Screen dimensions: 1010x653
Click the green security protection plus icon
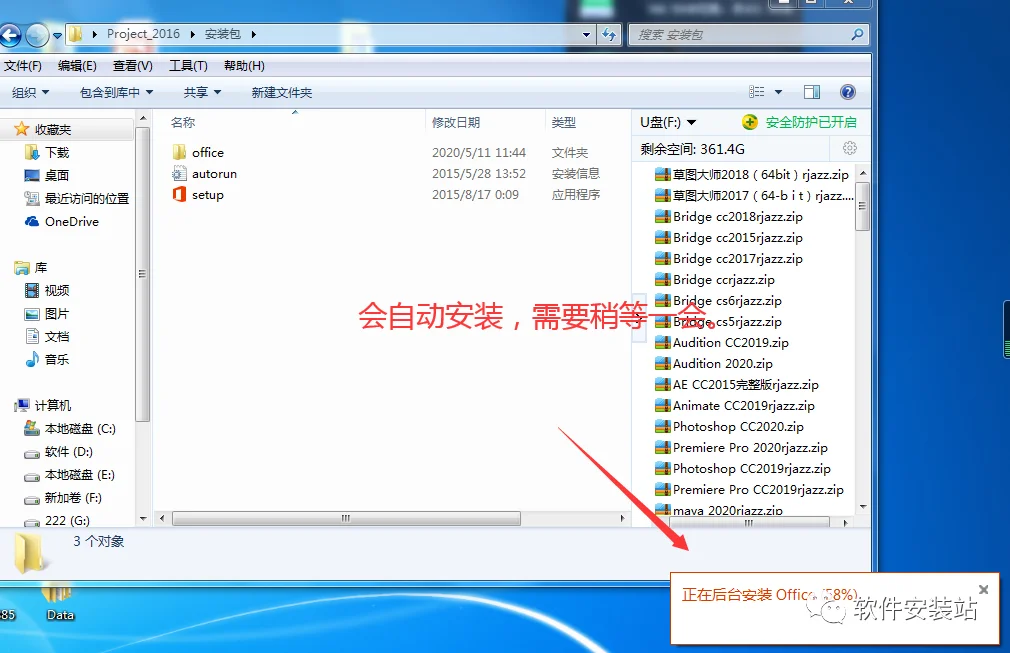point(750,122)
